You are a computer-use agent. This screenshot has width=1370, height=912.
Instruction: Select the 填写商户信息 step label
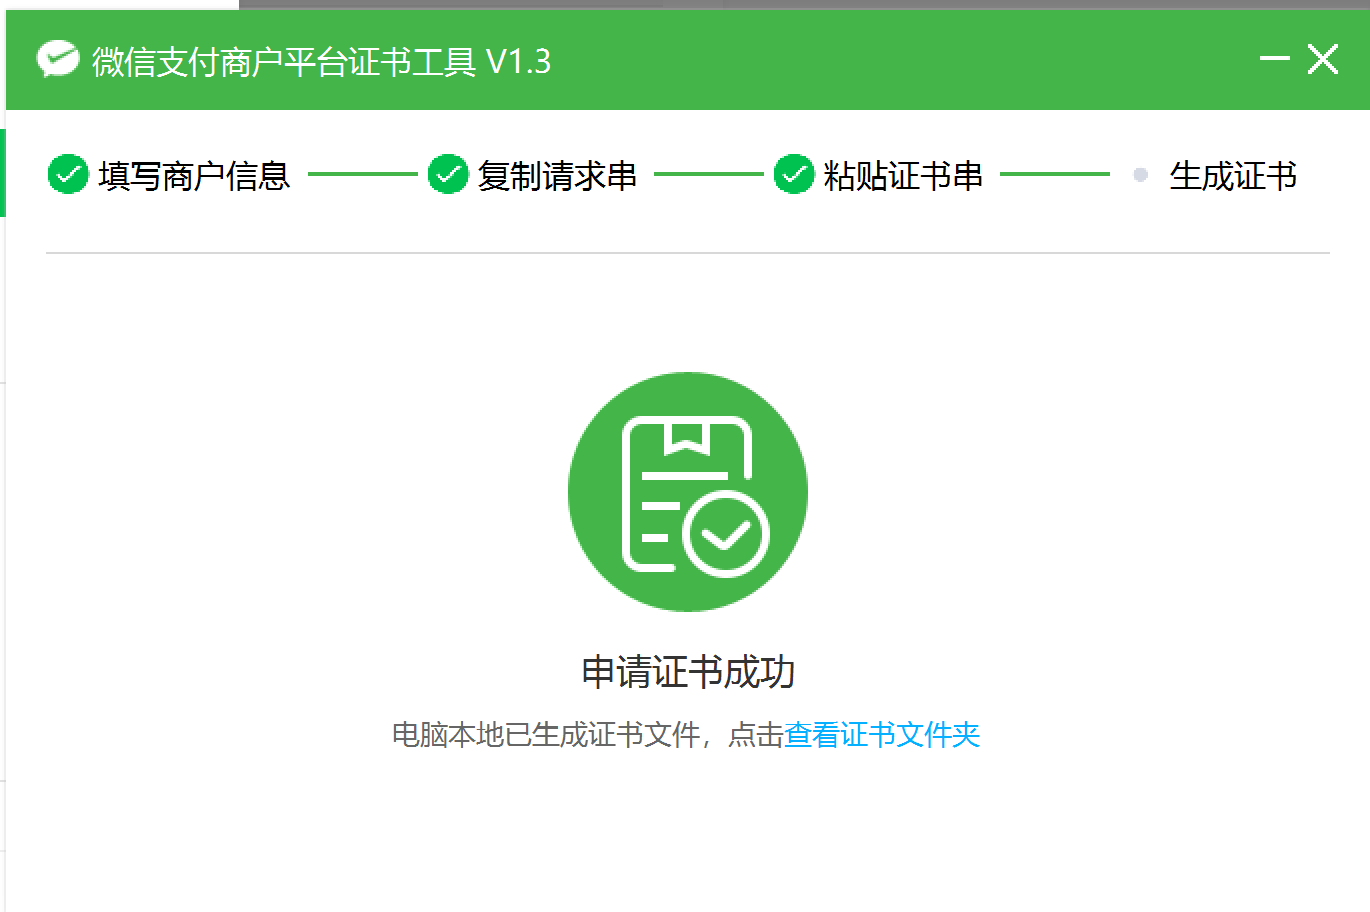pyautogui.click(x=194, y=176)
